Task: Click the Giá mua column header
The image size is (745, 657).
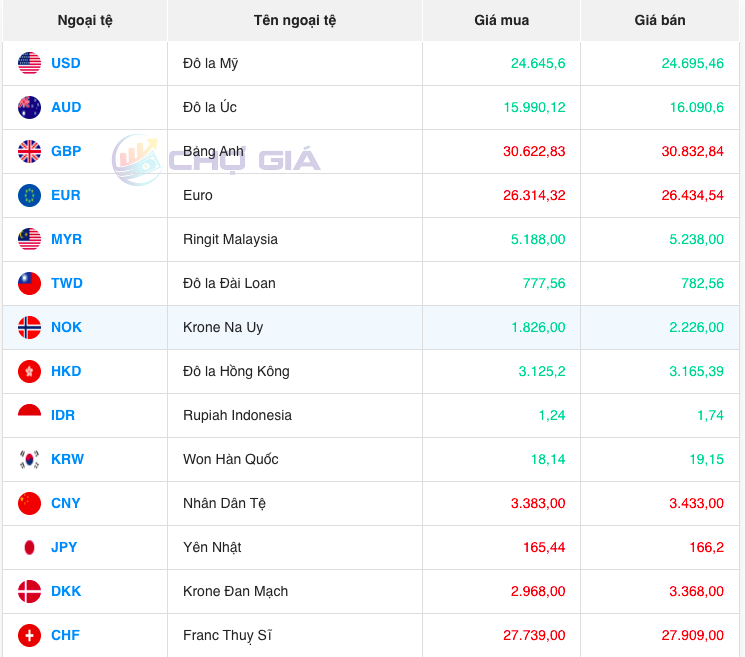Action: (501, 20)
